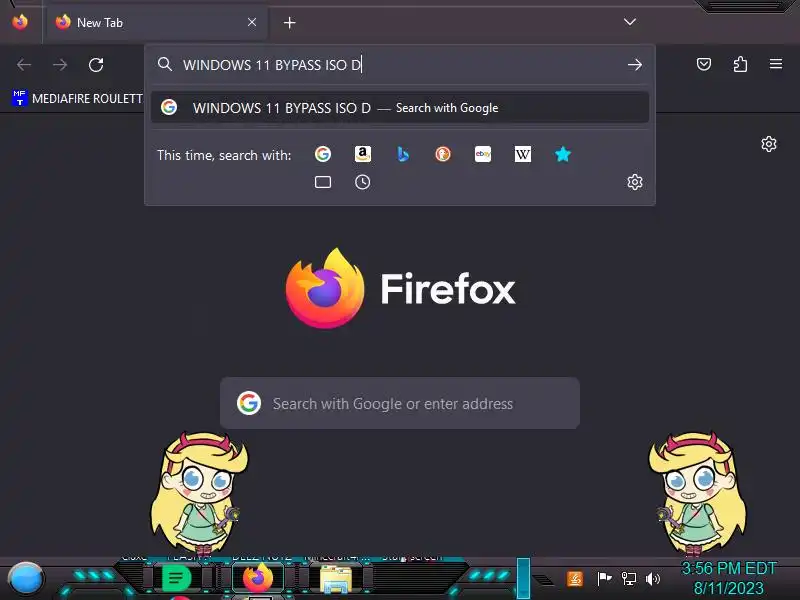Go forward with the forward arrow
This screenshot has height=600, width=800.
60,65
